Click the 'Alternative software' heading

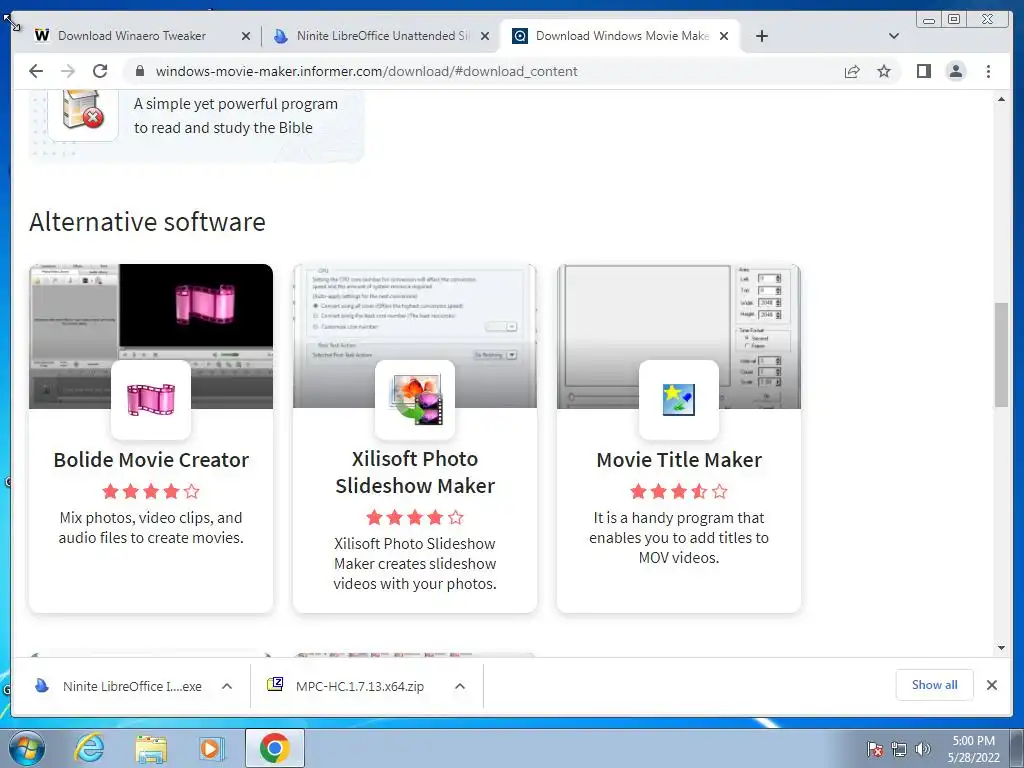(147, 222)
